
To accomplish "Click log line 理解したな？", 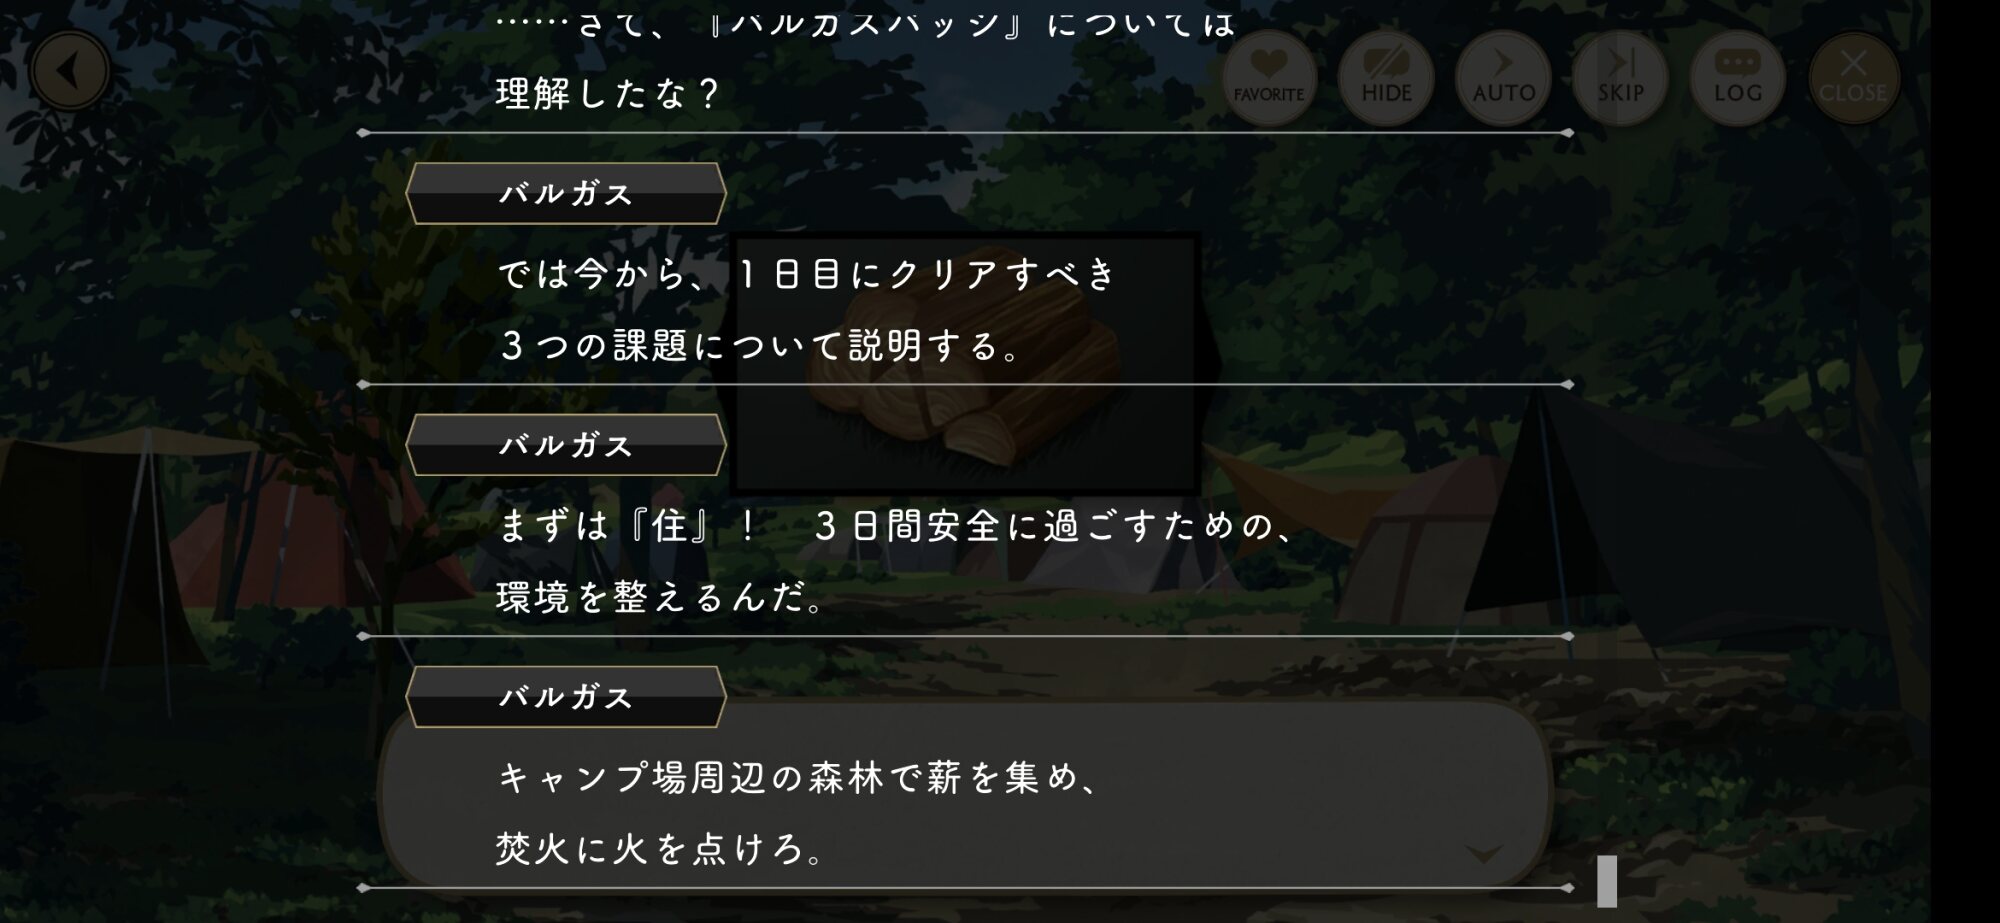I will coord(608,94).
